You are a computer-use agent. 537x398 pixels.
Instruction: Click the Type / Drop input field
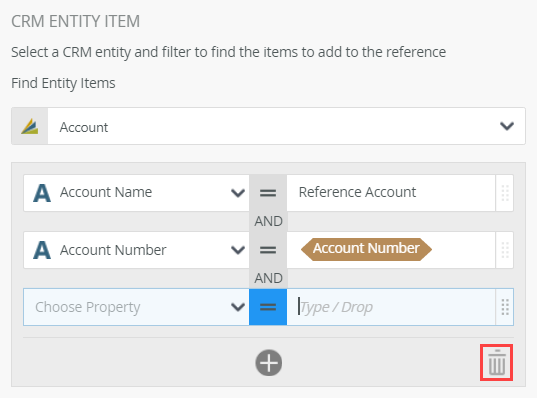(391, 307)
